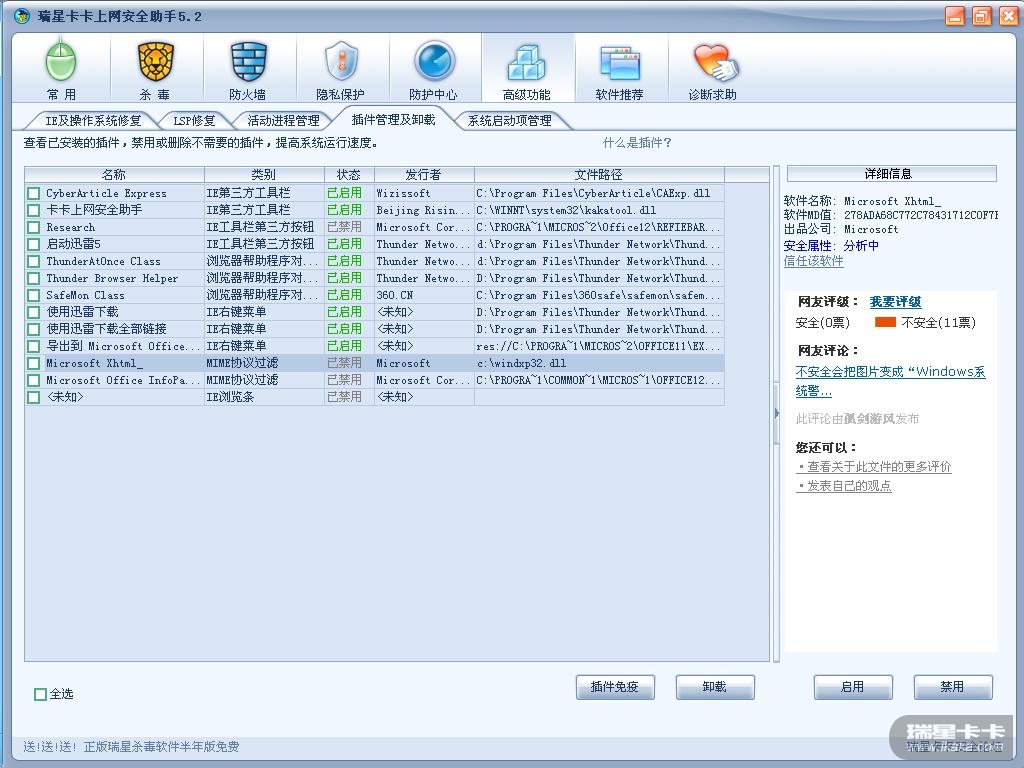This screenshot has width=1024, height=768.
Task: Check the <未知> IE浏览条 row checkbox
Action: coord(33,397)
